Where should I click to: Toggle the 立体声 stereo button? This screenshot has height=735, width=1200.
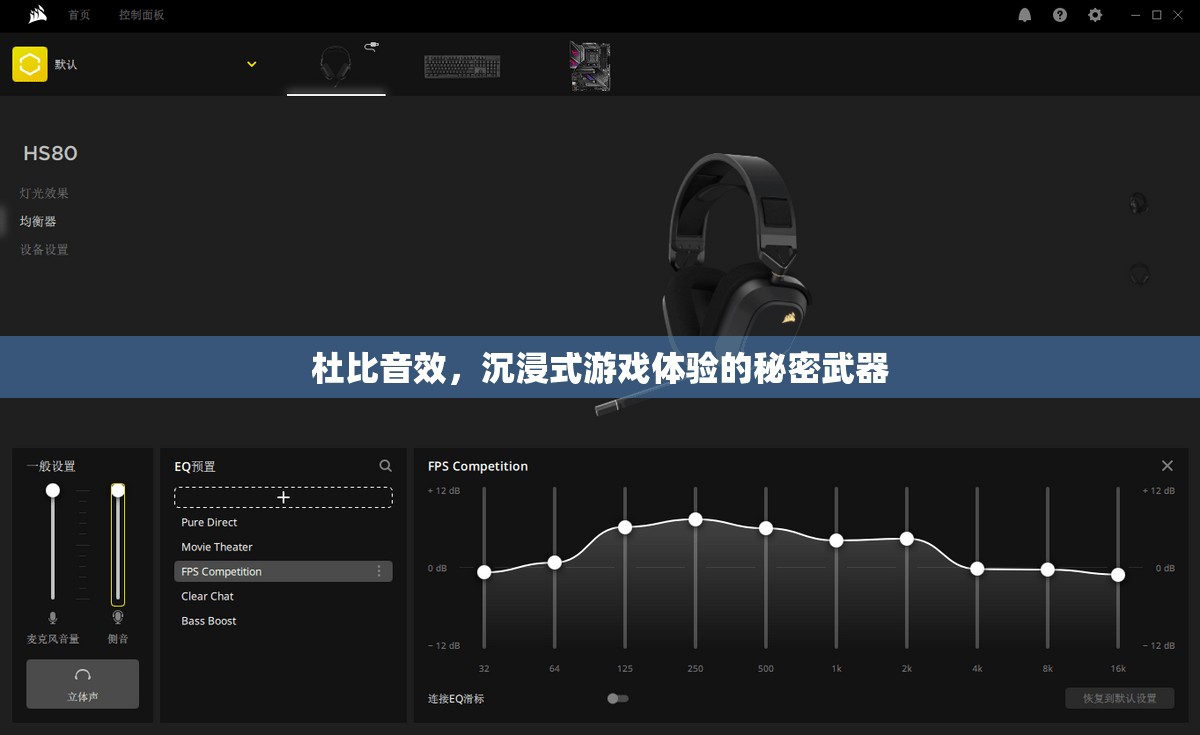pyautogui.click(x=83, y=684)
